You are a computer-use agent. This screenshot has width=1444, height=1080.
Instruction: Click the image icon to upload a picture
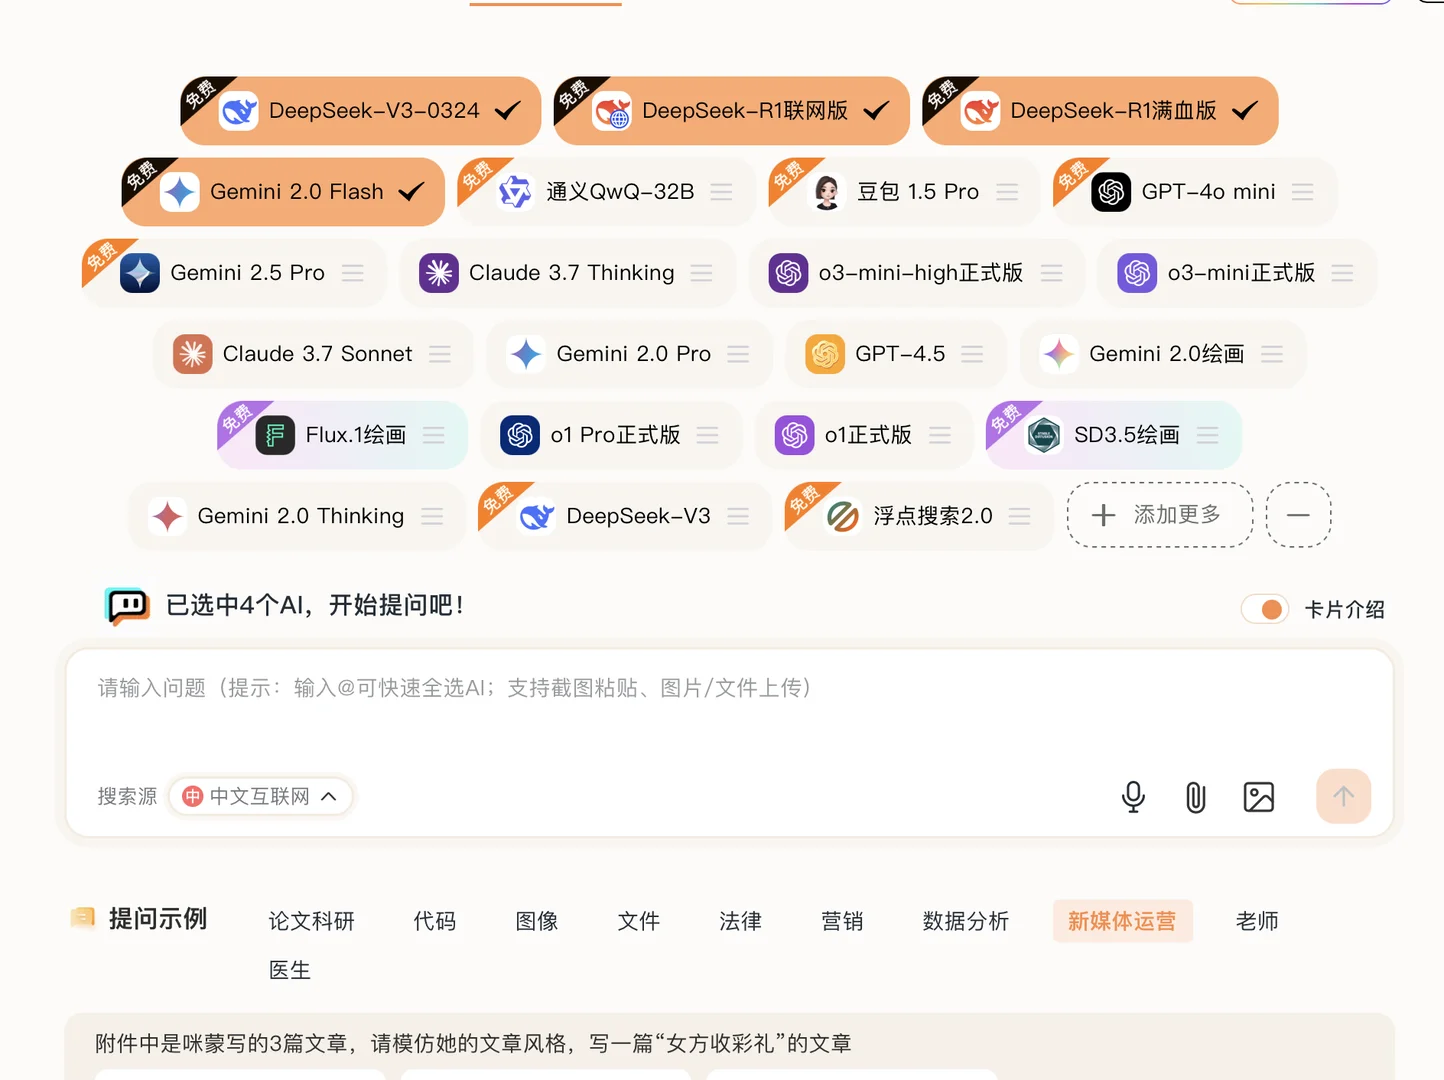1258,796
